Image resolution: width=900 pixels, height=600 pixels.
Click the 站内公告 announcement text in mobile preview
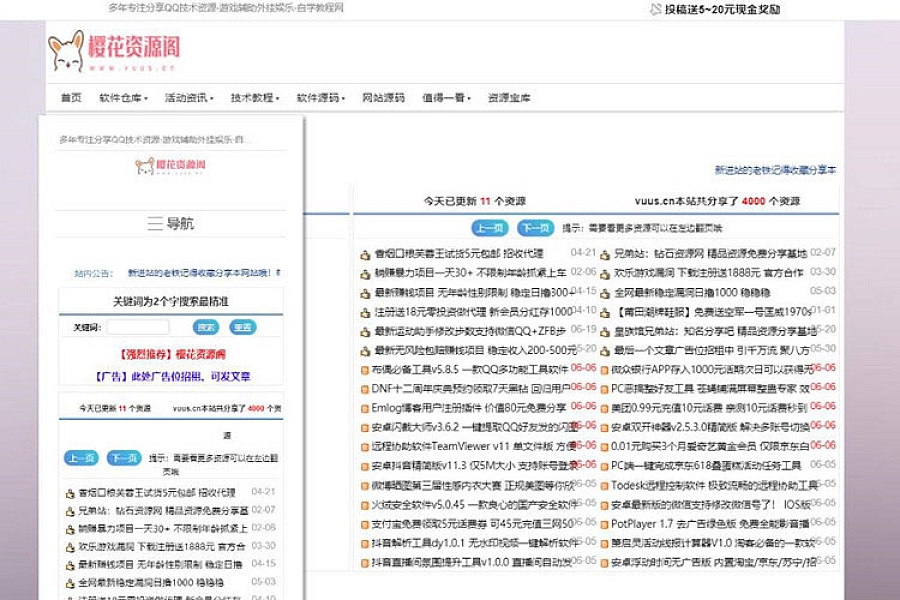(x=204, y=273)
